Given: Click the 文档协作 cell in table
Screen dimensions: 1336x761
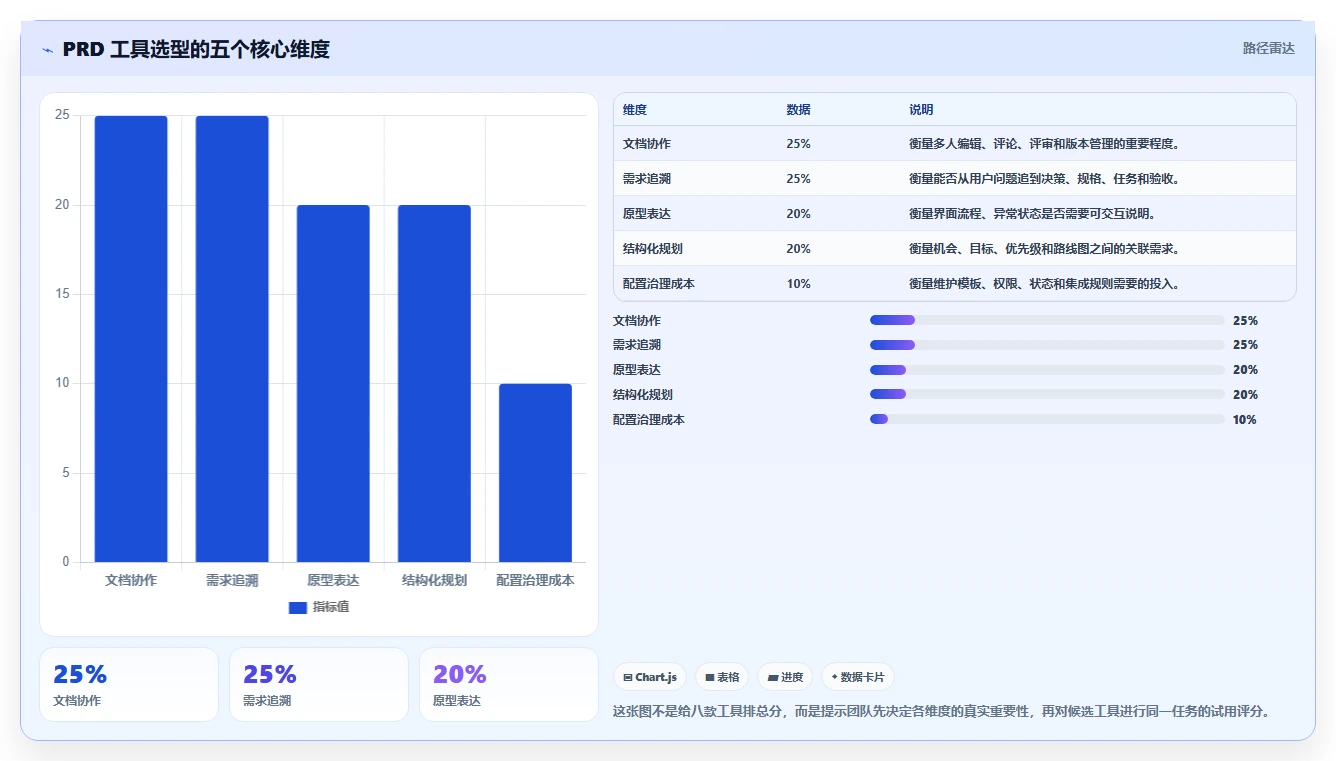Looking at the screenshot, I should click(647, 144).
